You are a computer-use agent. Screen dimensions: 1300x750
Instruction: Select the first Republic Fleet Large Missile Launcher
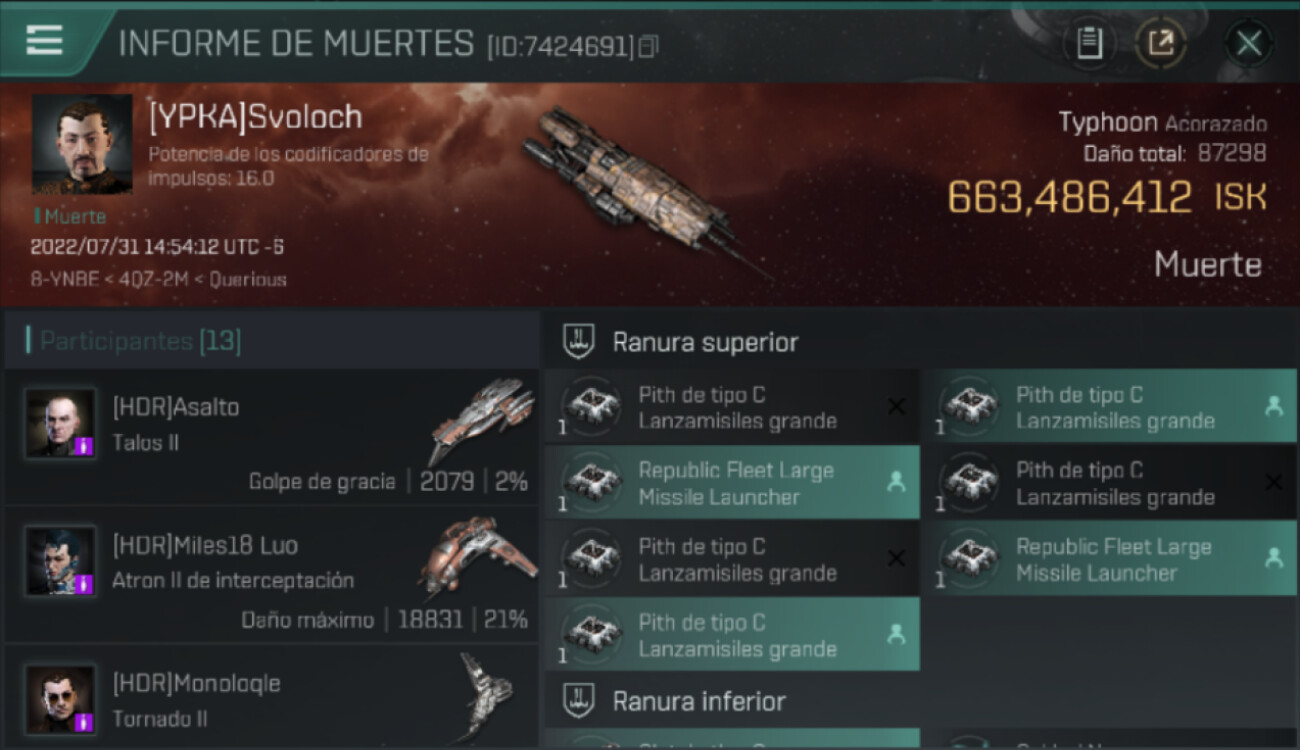tap(732, 483)
